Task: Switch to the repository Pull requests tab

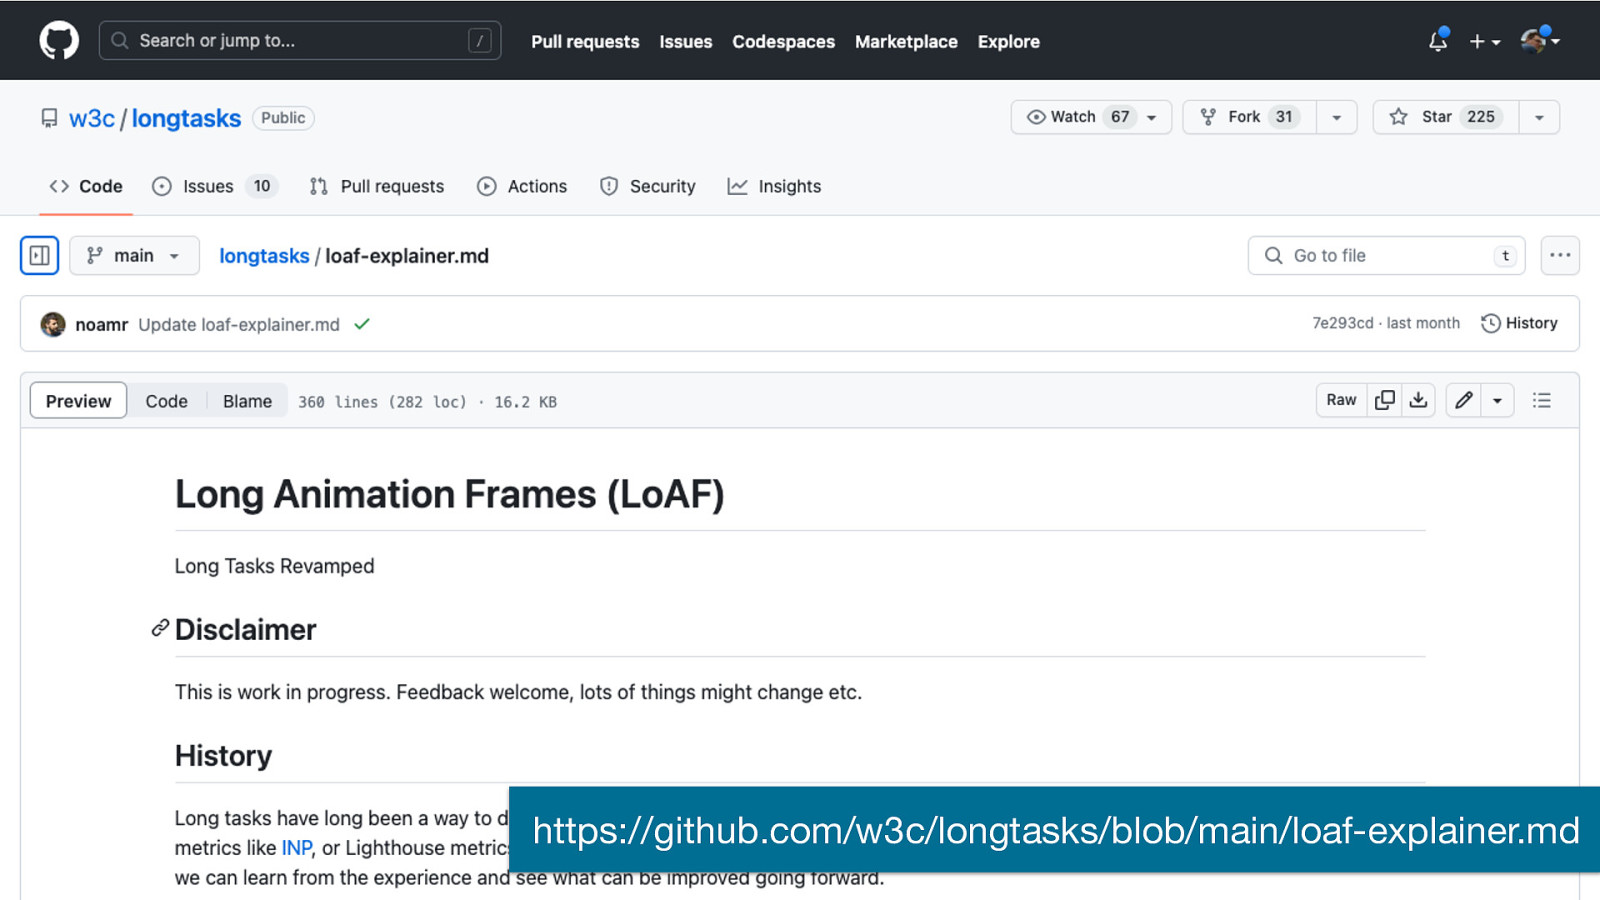Action: pyautogui.click(x=377, y=186)
